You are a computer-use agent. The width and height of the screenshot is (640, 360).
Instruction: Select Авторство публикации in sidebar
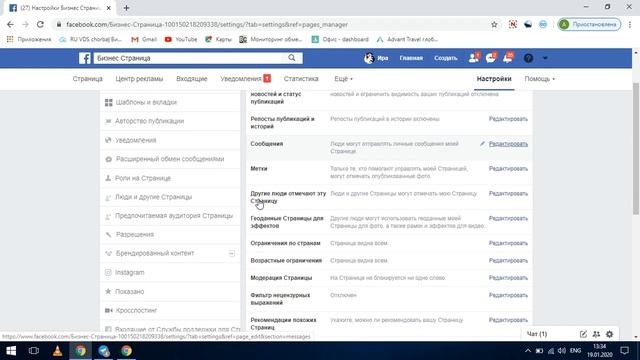[x=170, y=121]
